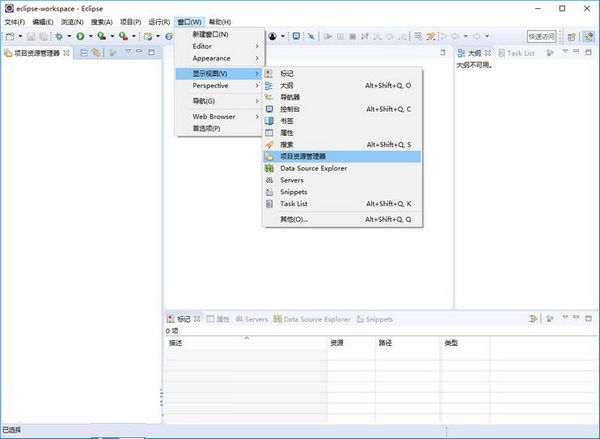This screenshot has height=439, width=600.
Task: Open the dropdown arrow beside the Run icon
Action: (91, 36)
